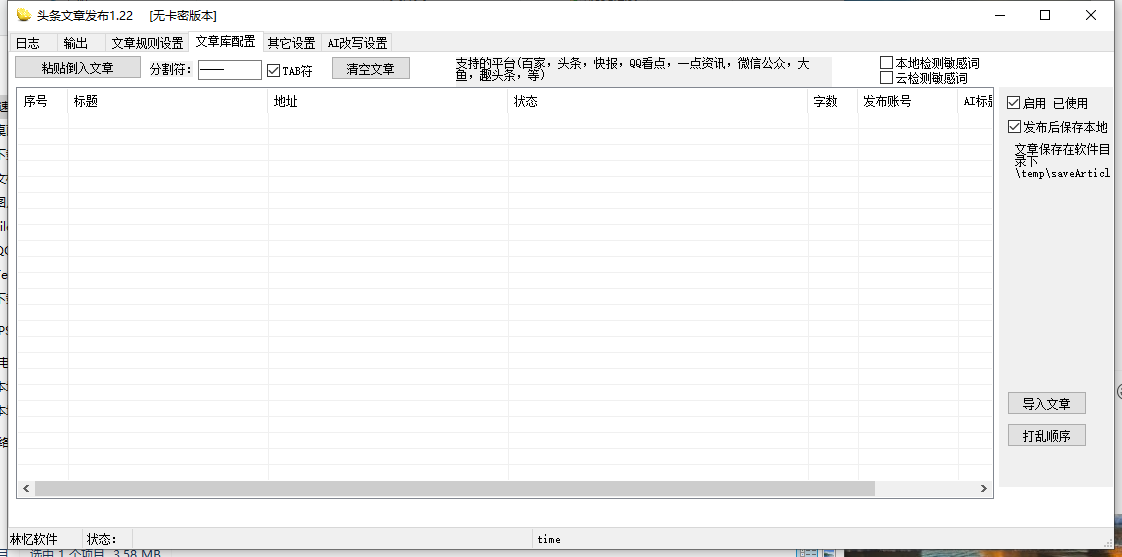The width and height of the screenshot is (1122, 557).
Task: Switch to the 日志 tab
Action: click(27, 43)
